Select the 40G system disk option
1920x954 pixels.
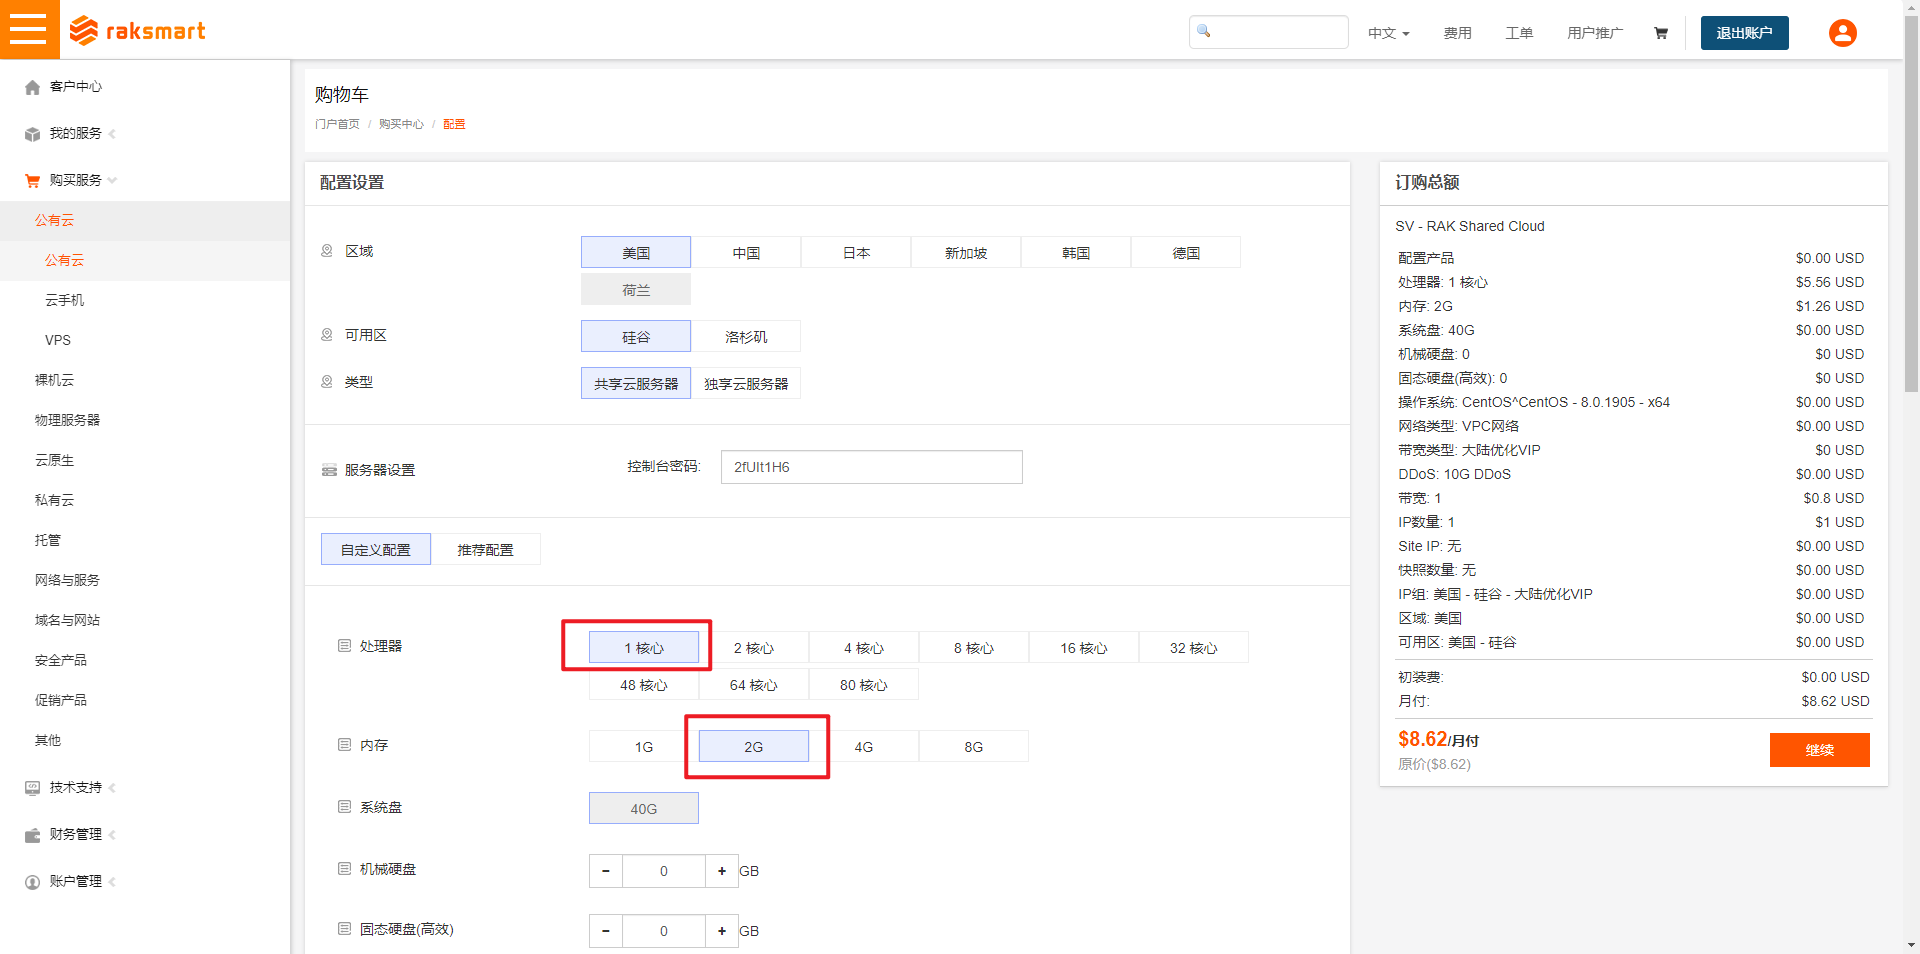coord(644,808)
